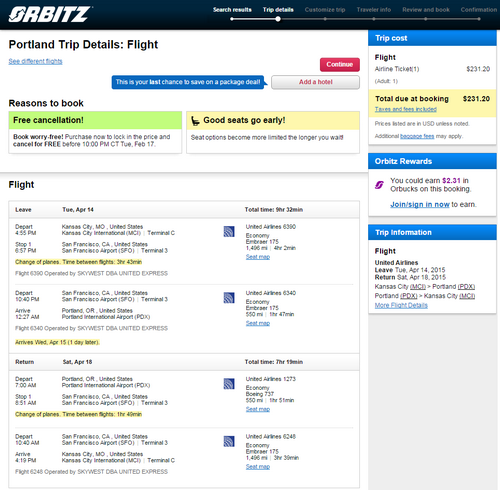Click the Add a hotel button
500x490 pixels.
[x=315, y=82]
